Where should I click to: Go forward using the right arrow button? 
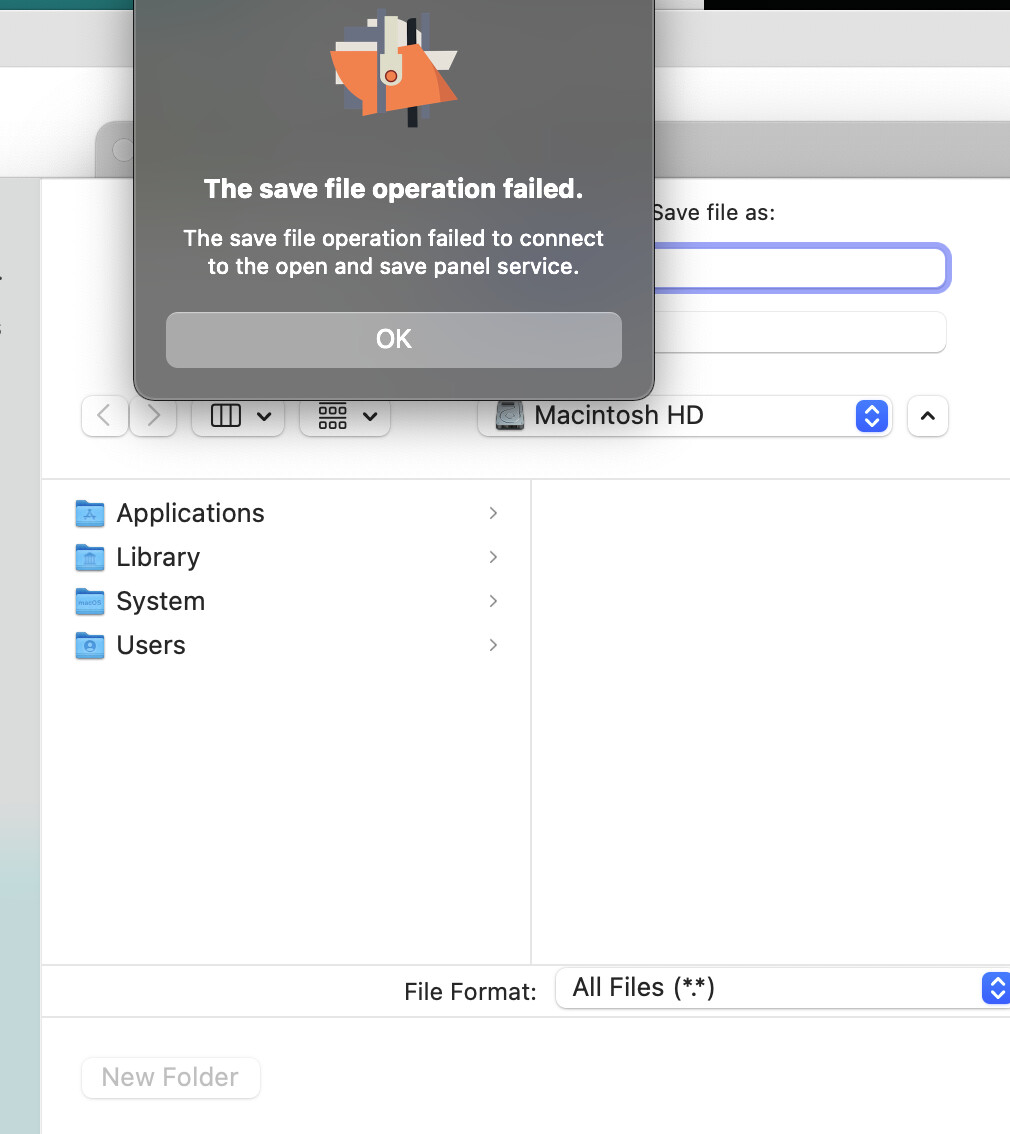tap(153, 416)
